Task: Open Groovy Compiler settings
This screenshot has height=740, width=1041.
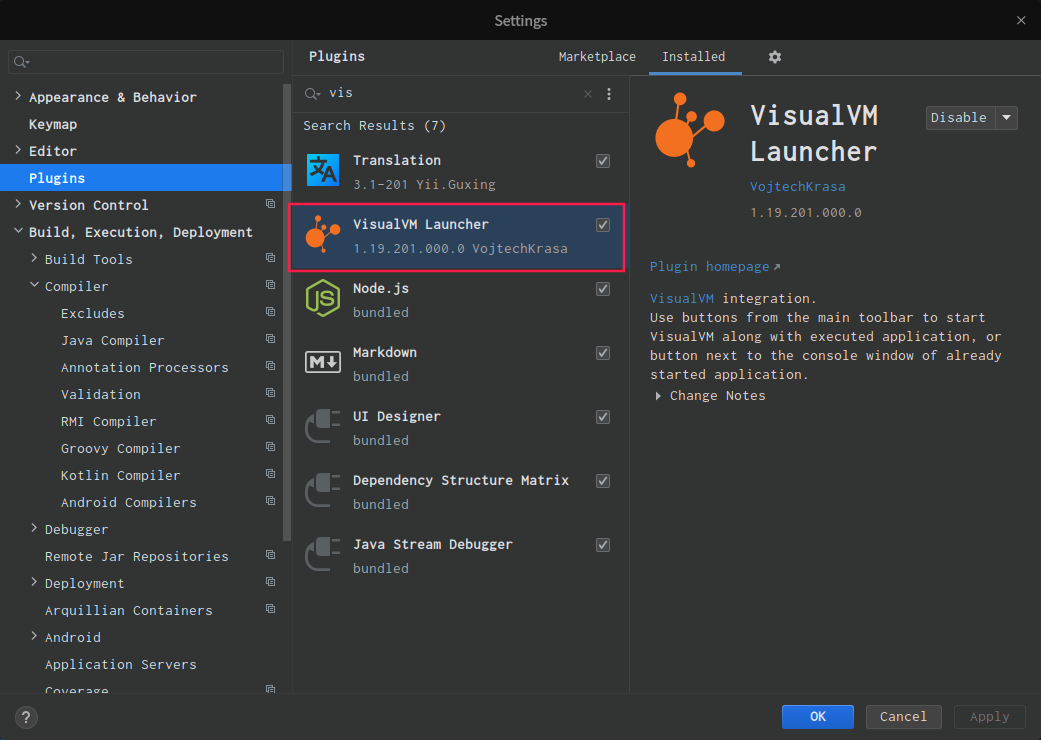Action: pyautogui.click(x=120, y=449)
